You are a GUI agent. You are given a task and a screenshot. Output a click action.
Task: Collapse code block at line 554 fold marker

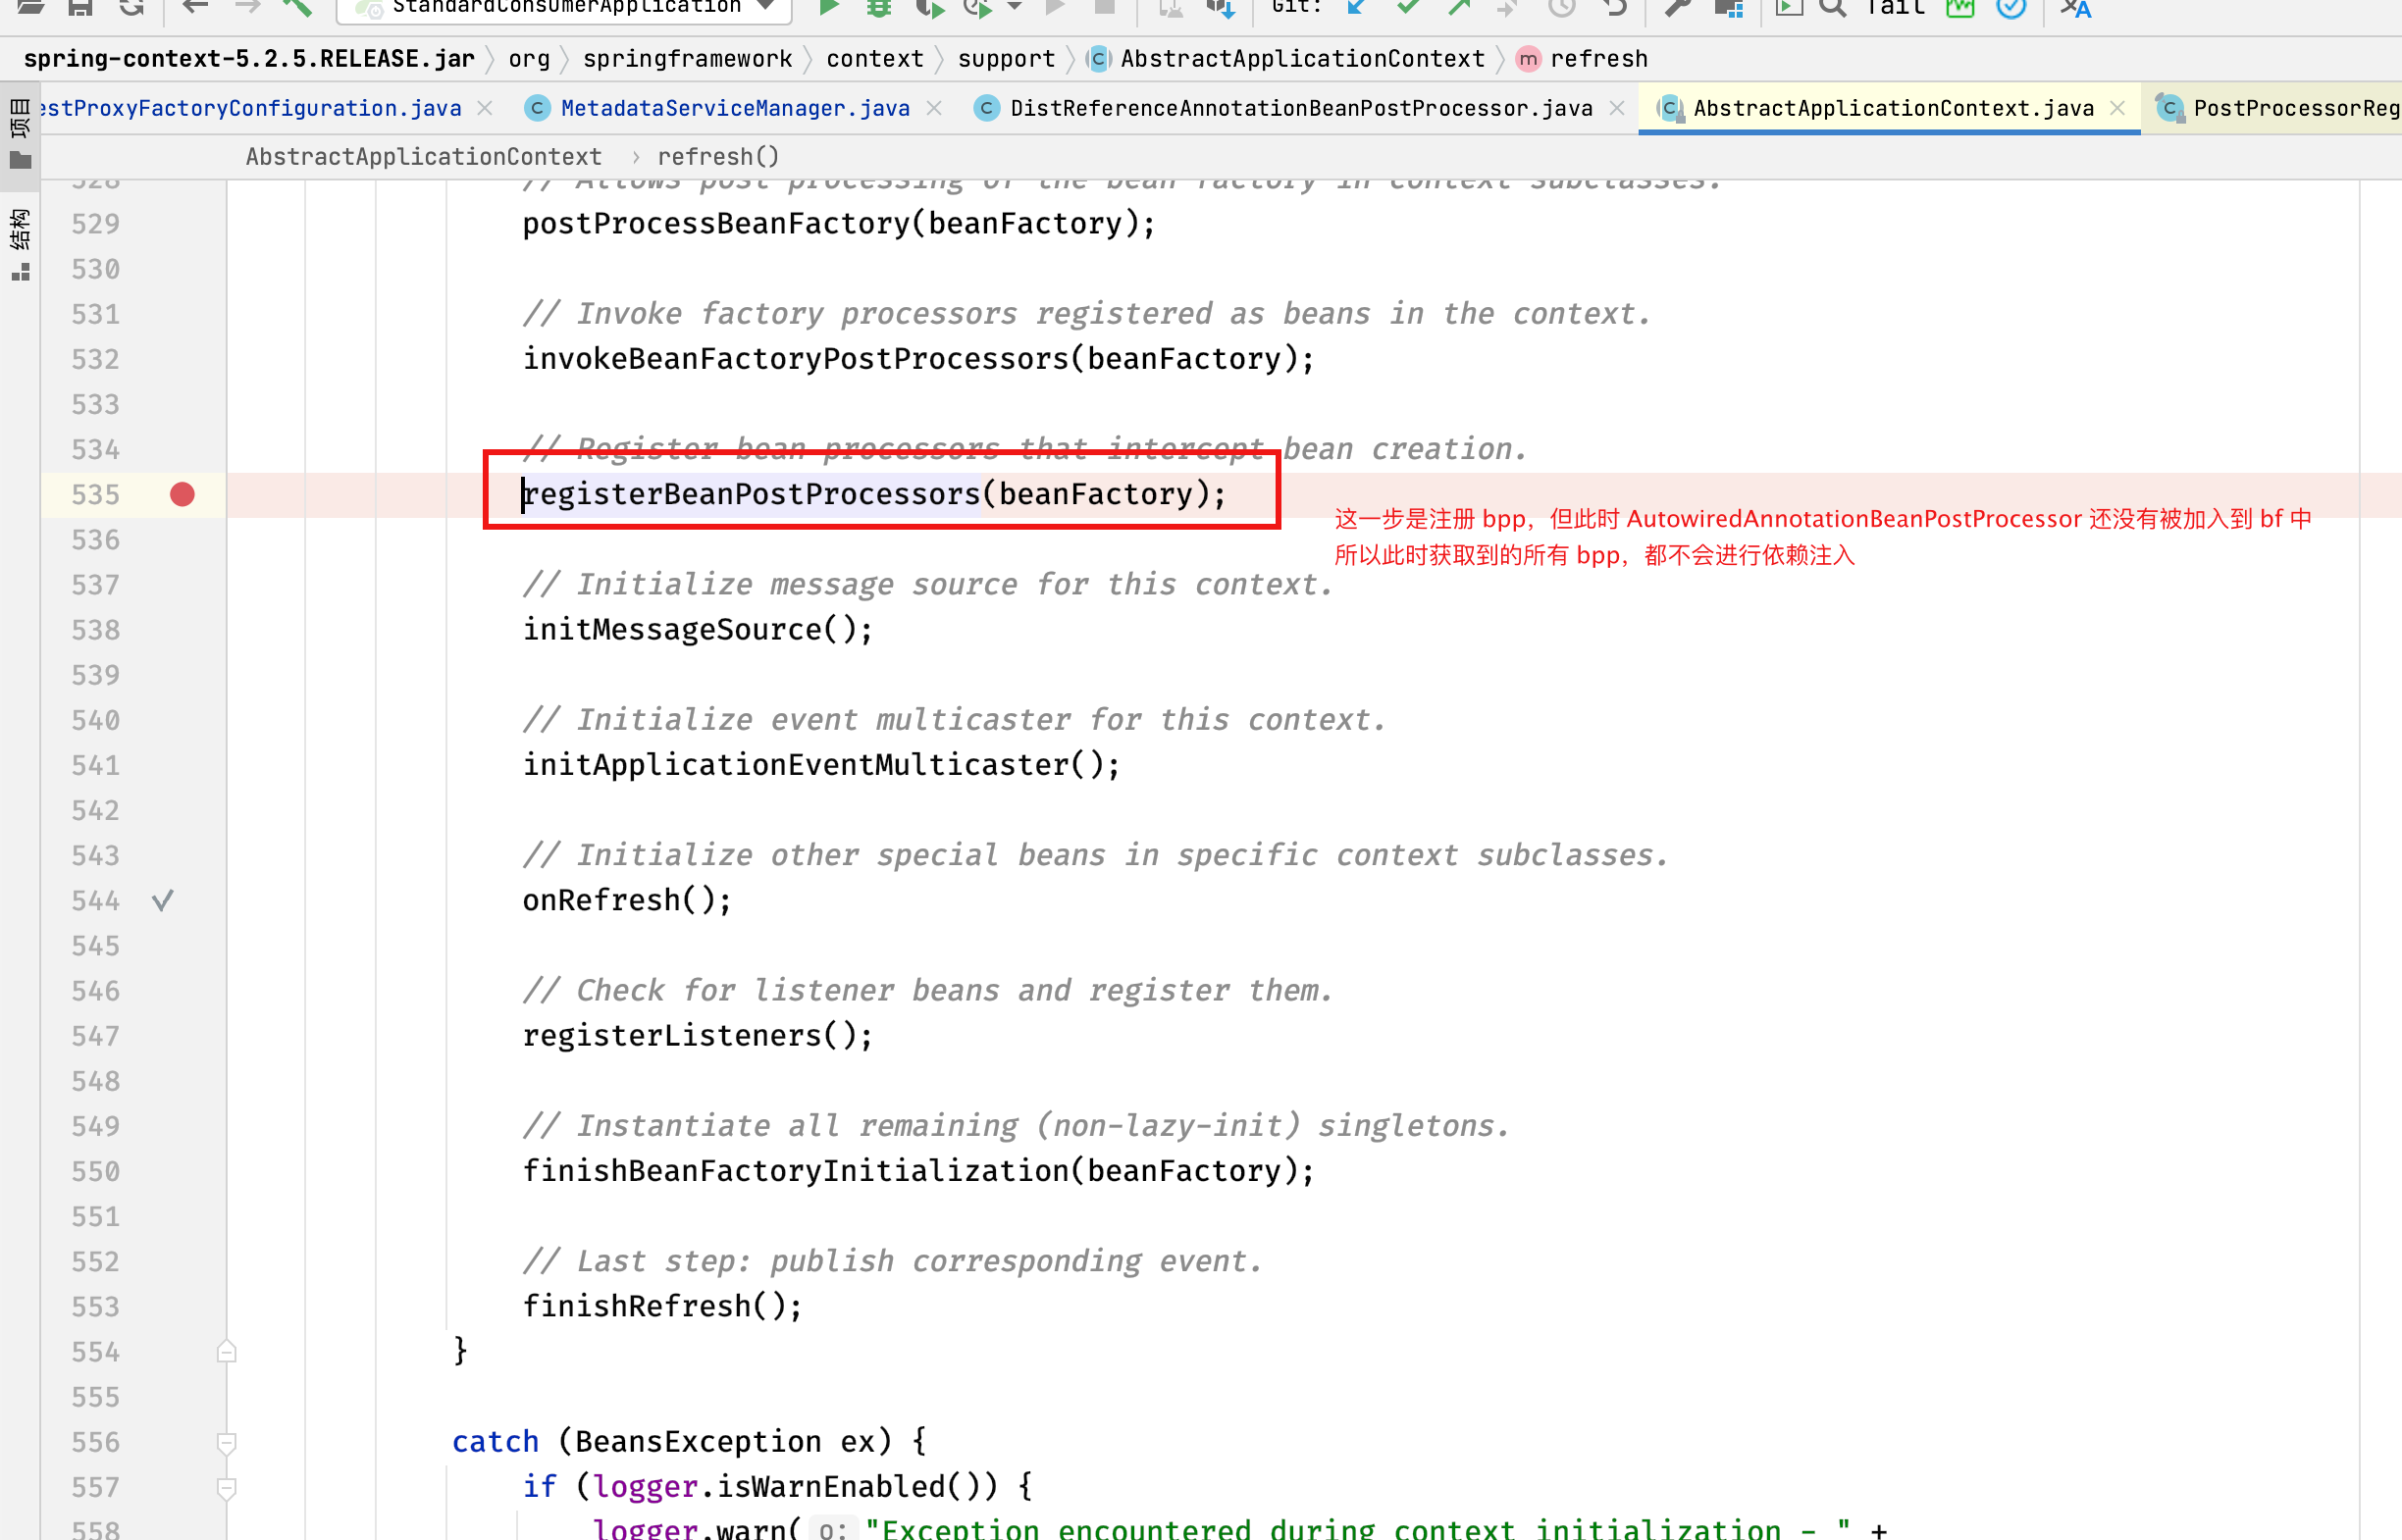coord(227,1351)
